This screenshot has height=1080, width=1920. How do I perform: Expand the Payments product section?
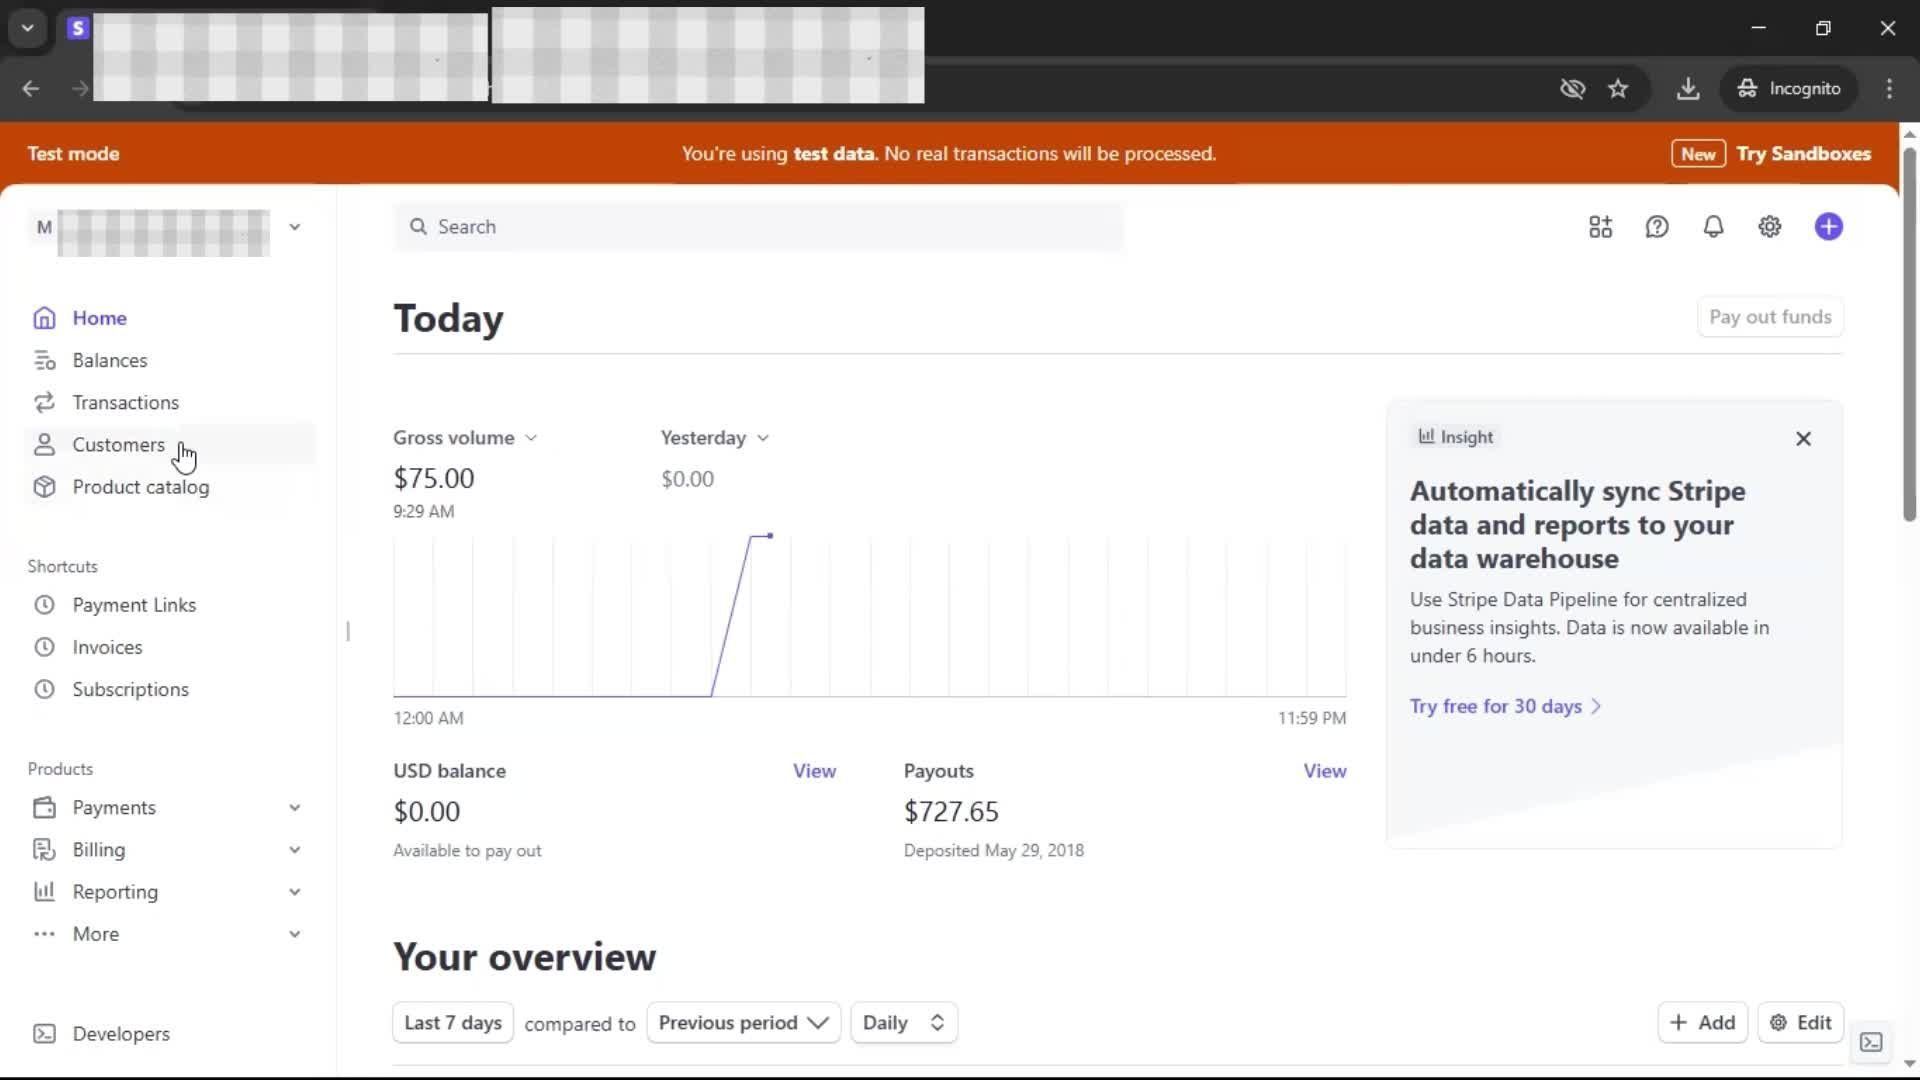(x=294, y=807)
